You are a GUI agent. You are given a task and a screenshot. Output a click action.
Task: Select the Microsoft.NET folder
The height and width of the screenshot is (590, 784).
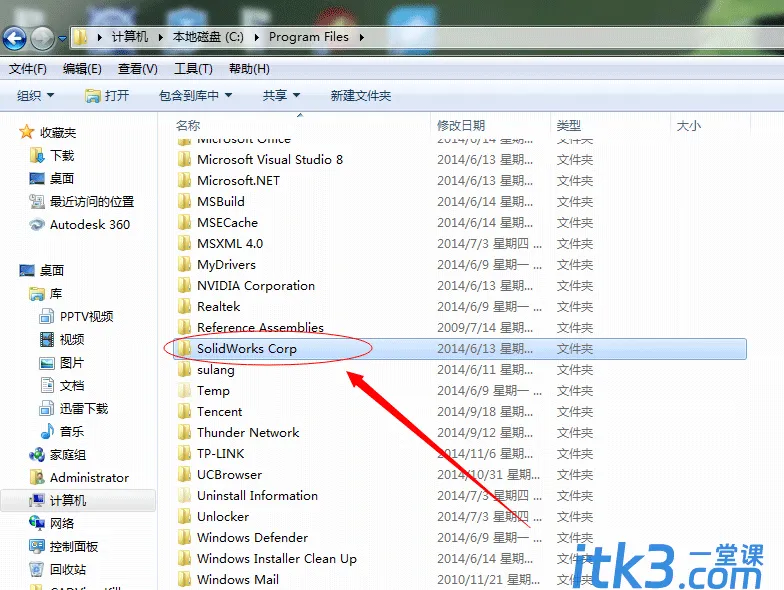pyautogui.click(x=238, y=180)
